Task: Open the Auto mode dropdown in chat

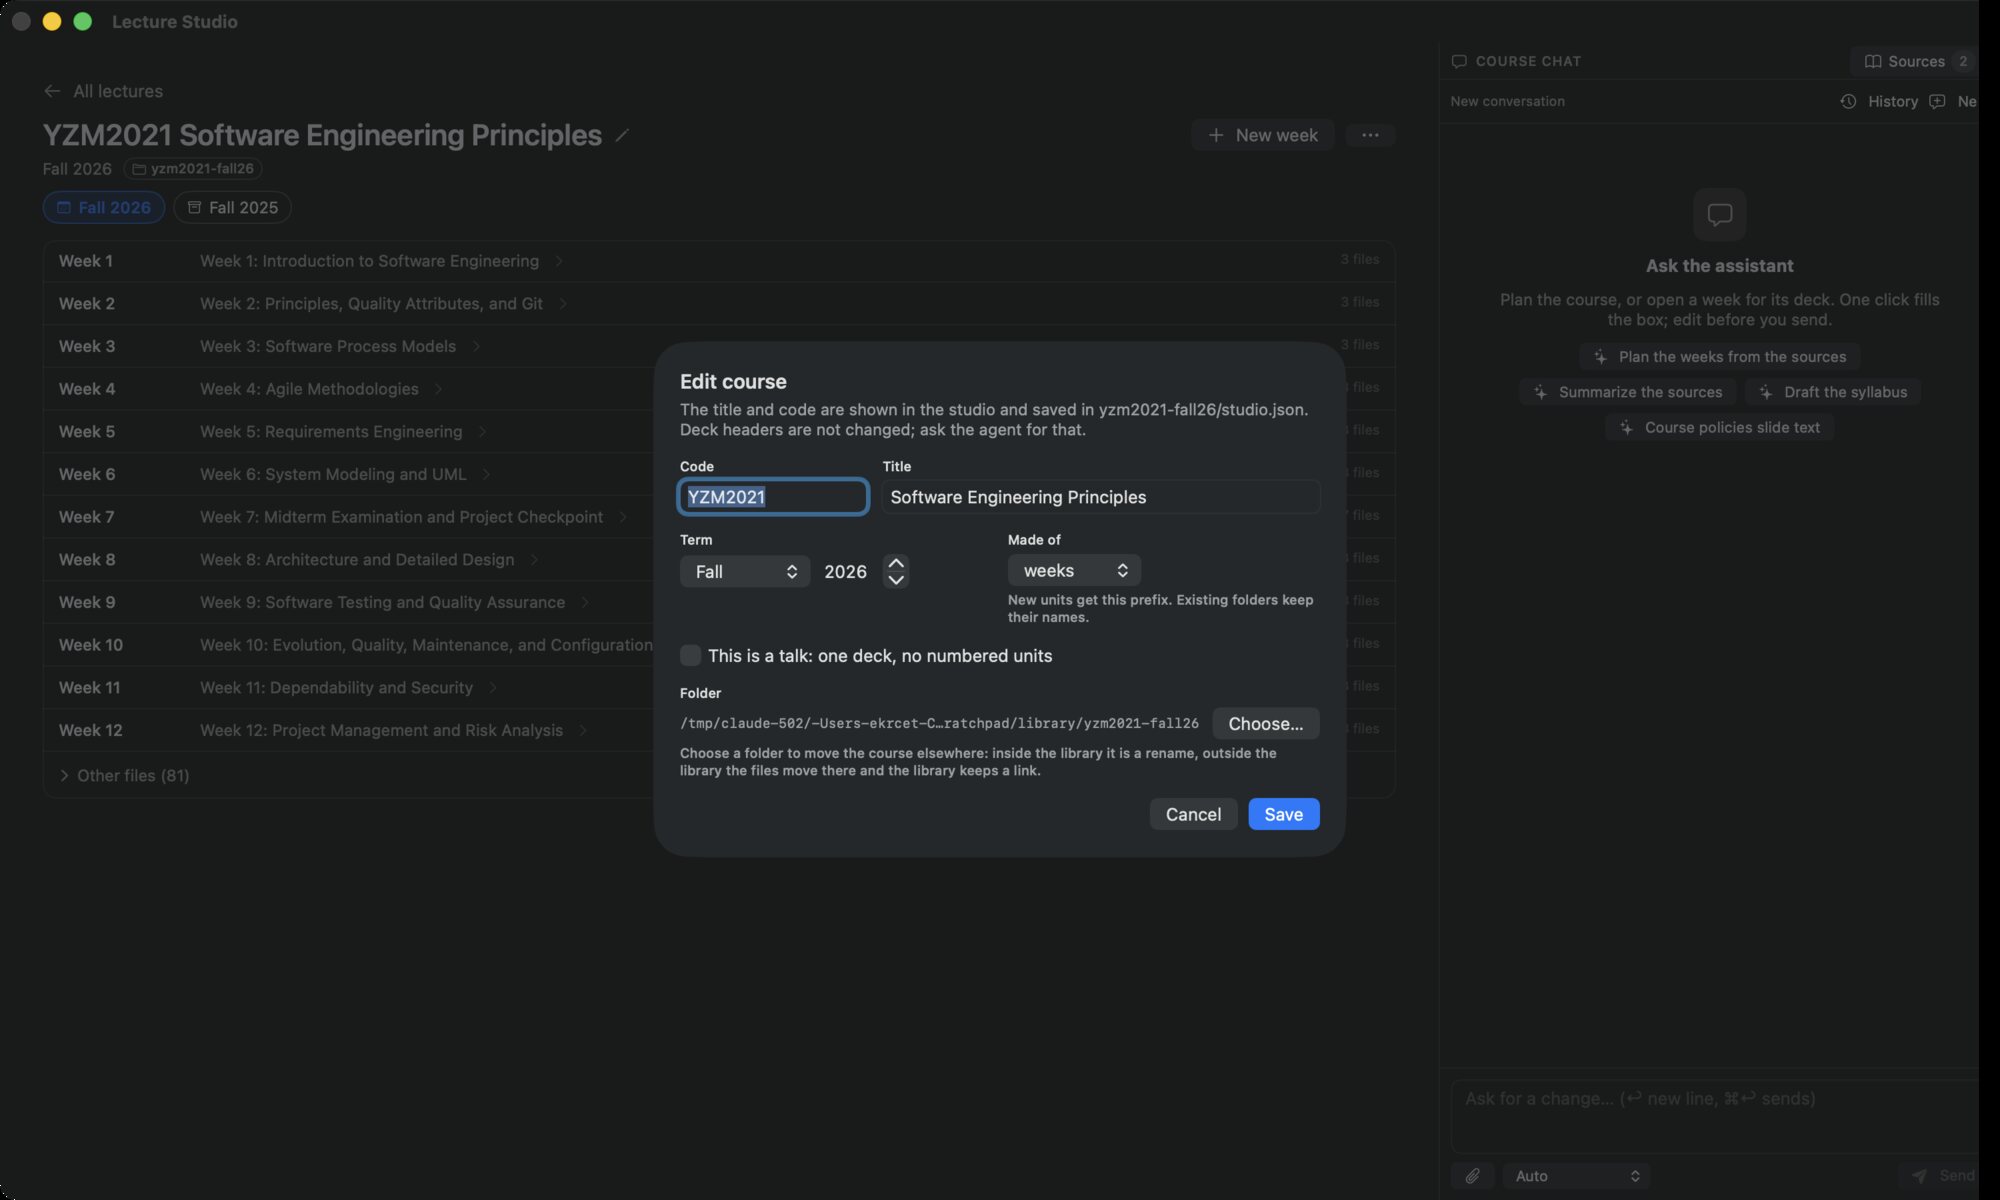Action: 1576,1176
